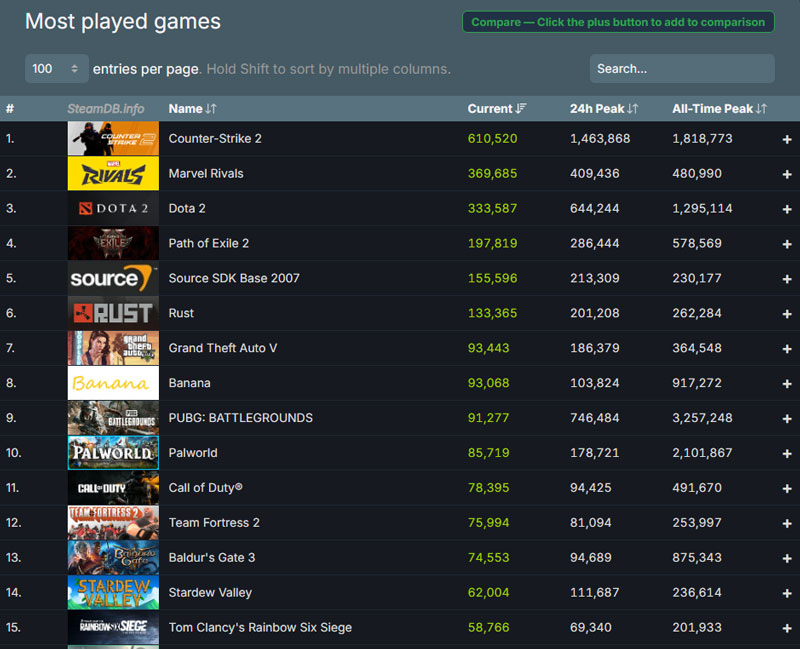Open Dota 2 name link
Image resolution: width=800 pixels, height=649 pixels.
[x=187, y=208]
